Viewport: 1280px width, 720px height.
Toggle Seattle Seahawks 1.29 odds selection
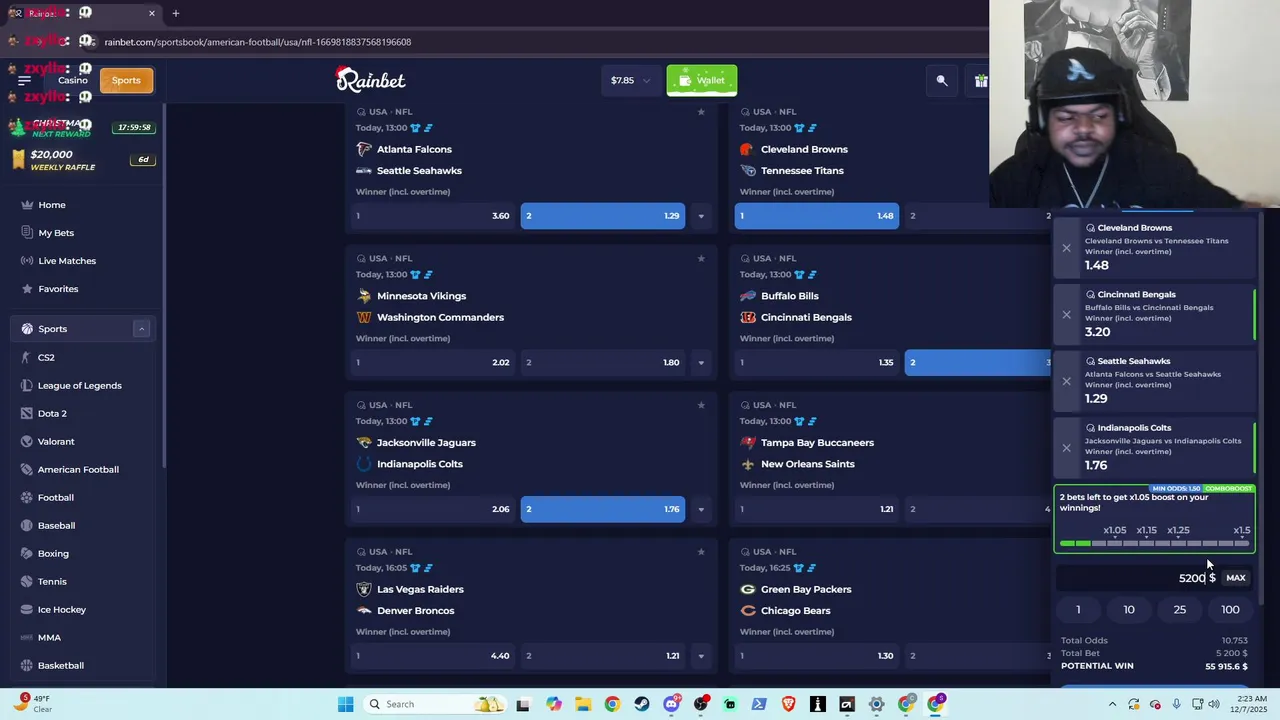pos(603,216)
